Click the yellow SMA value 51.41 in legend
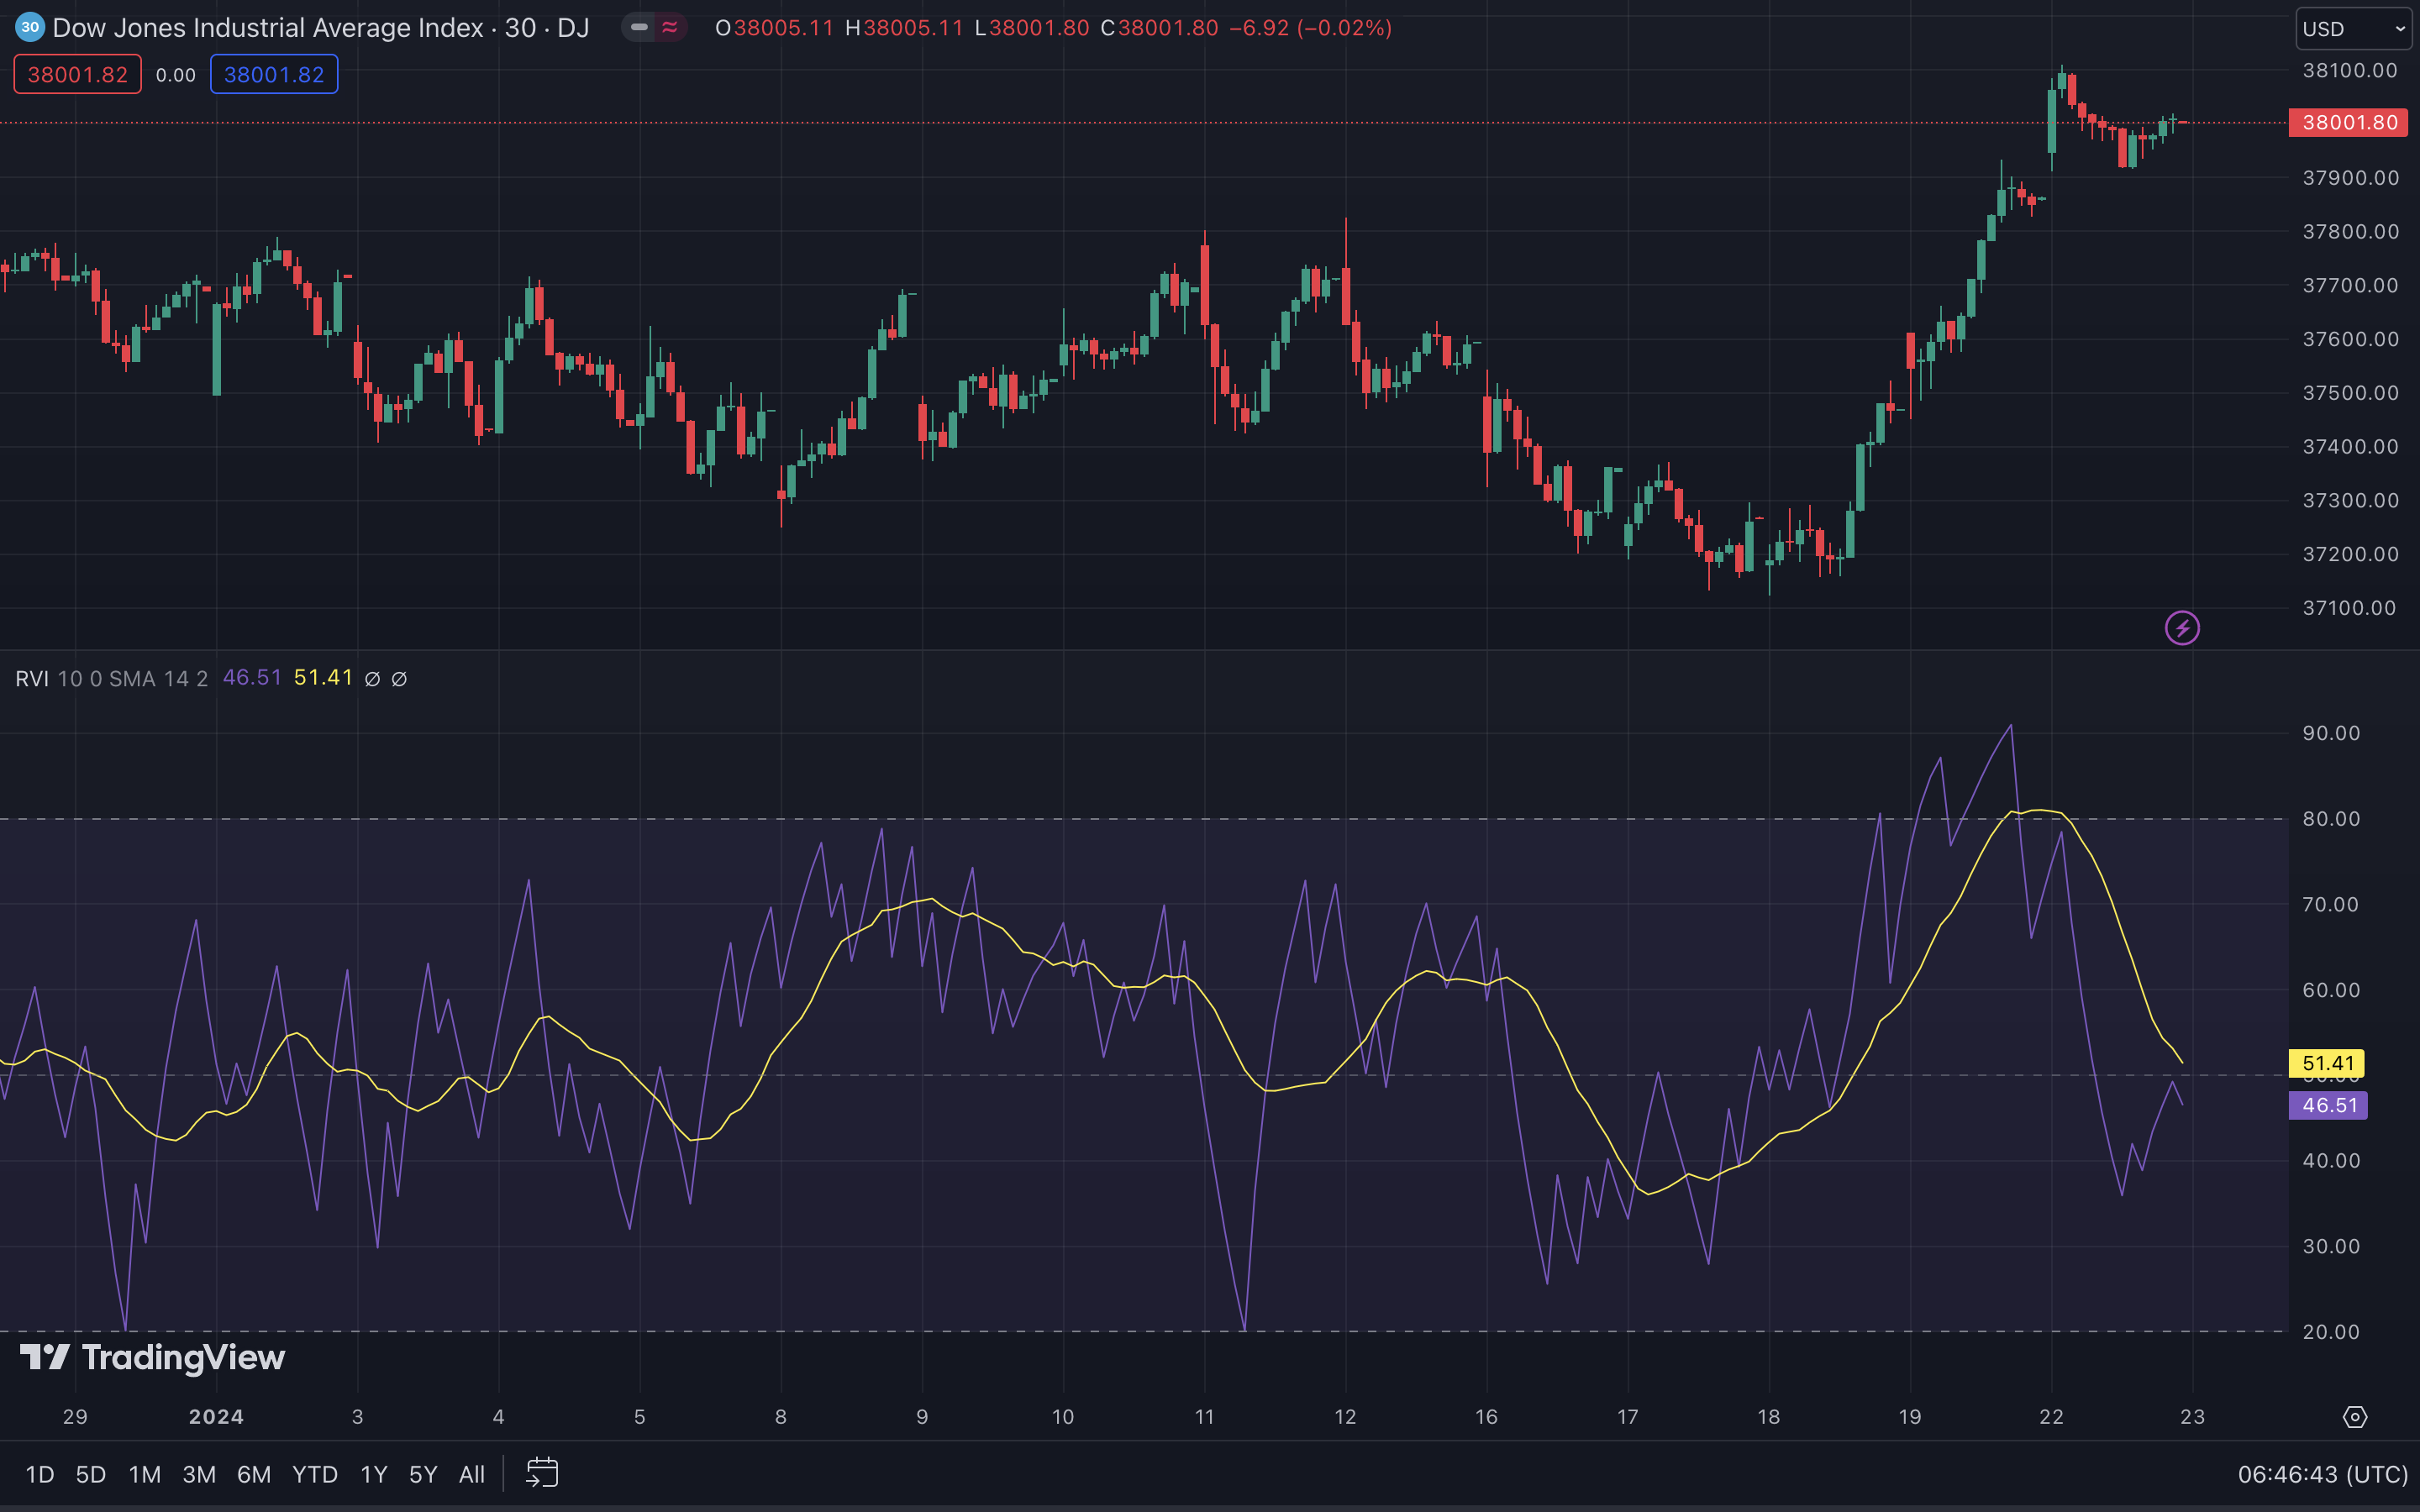 coord(323,678)
